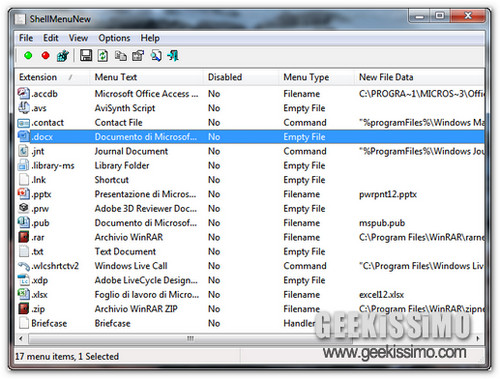Click the Properties toolbar icon
500x379 pixels.
click(138, 56)
